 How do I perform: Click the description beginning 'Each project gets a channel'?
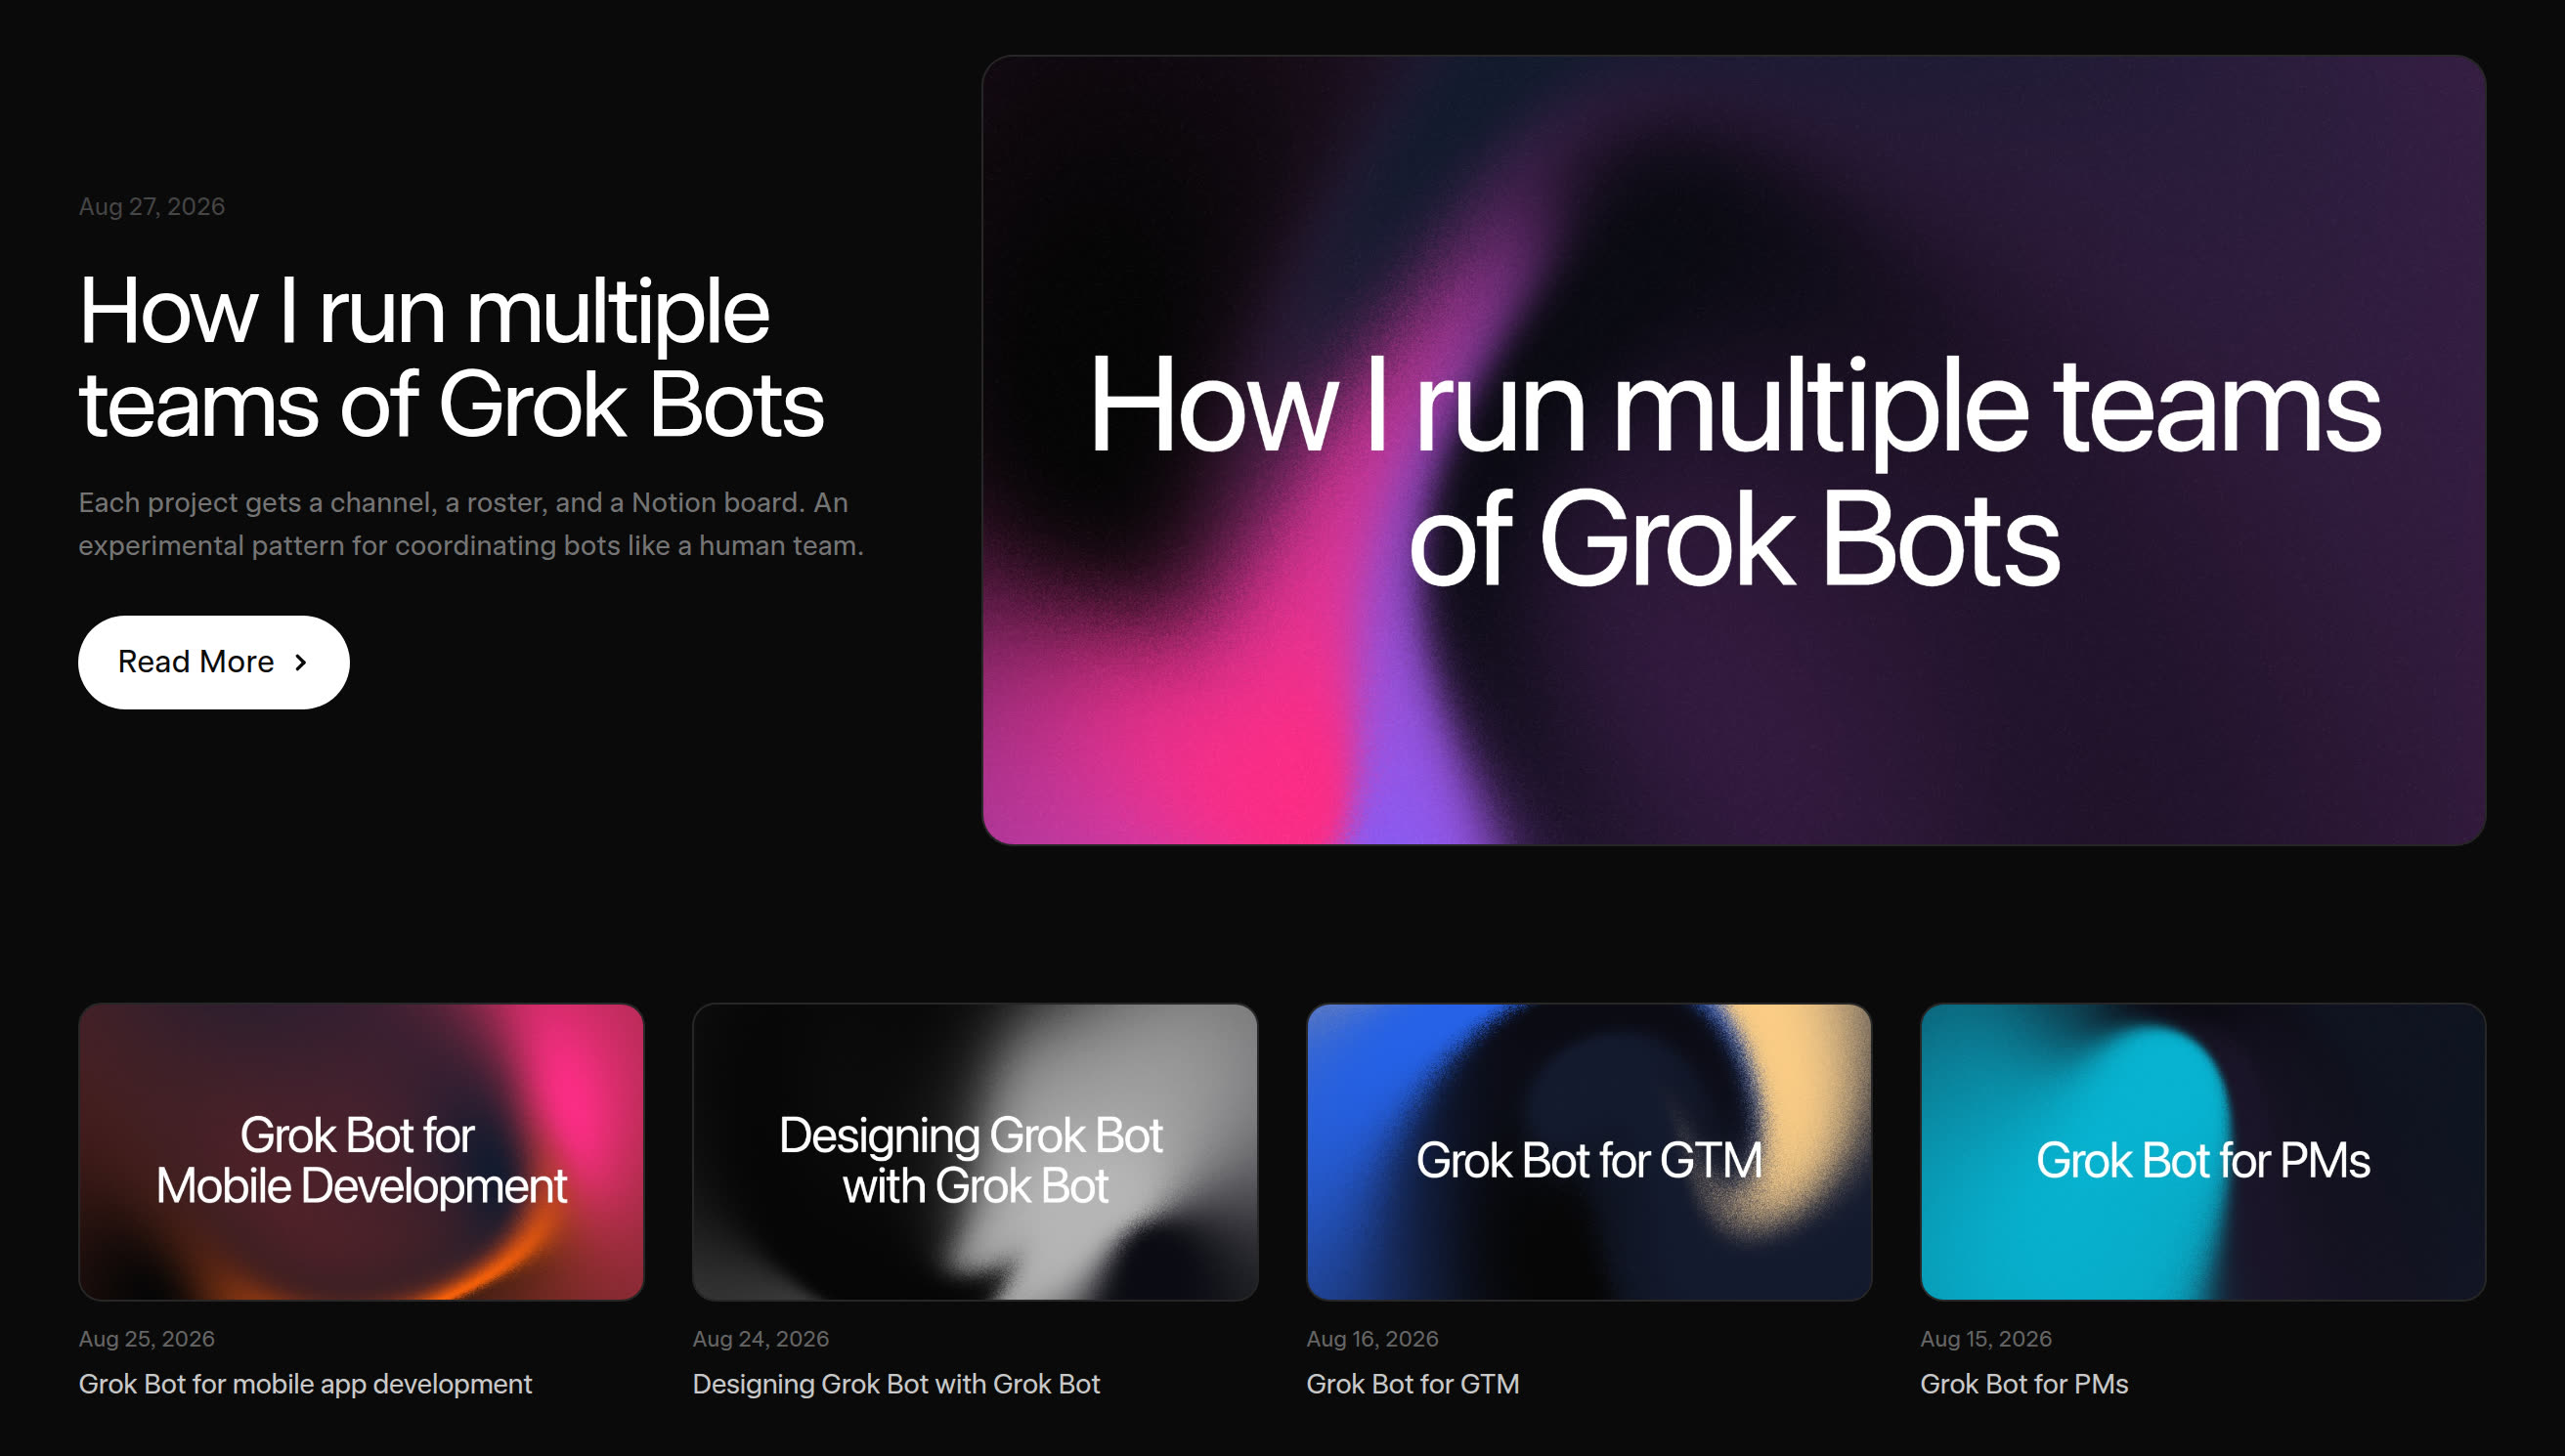coord(471,524)
